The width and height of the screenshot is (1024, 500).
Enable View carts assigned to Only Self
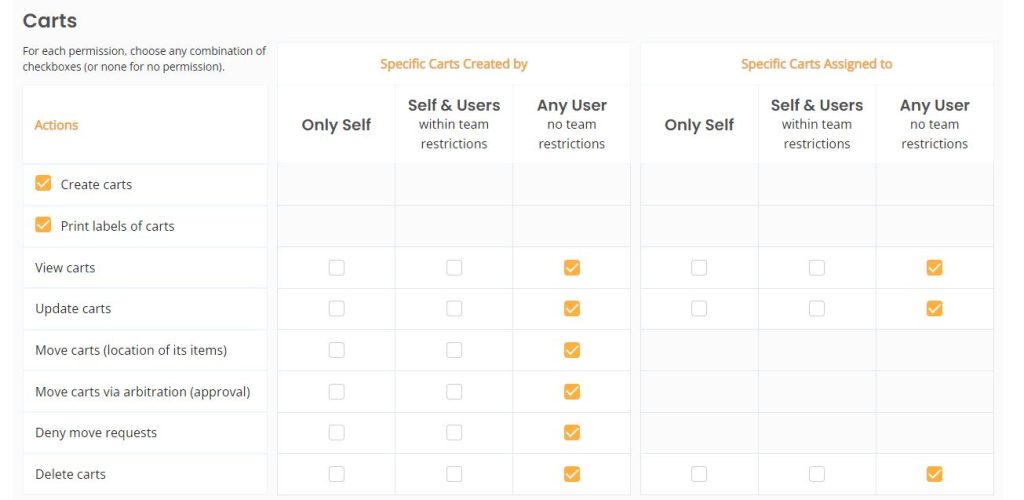coord(699,268)
